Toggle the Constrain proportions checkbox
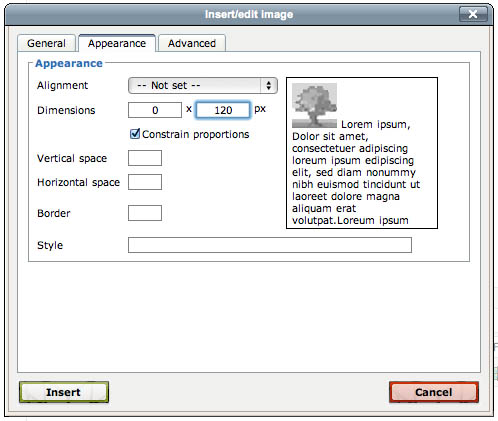Screen dimensions: 498x421 135,134
